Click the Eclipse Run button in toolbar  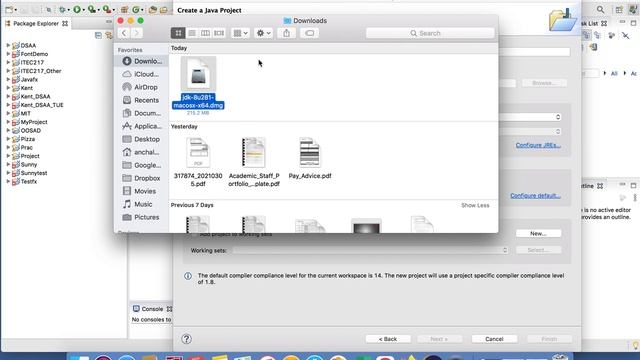pos(77,9)
